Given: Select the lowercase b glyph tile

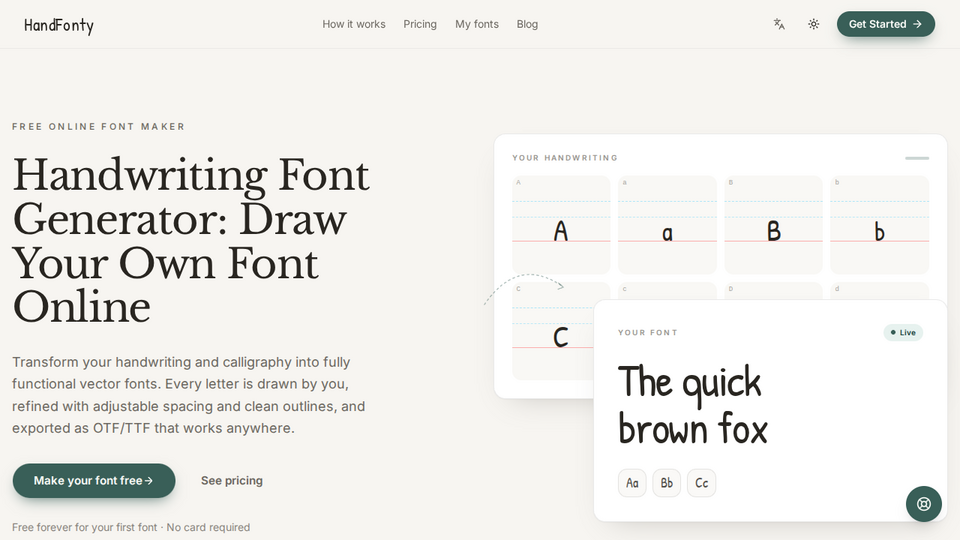Looking at the screenshot, I should click(879, 225).
